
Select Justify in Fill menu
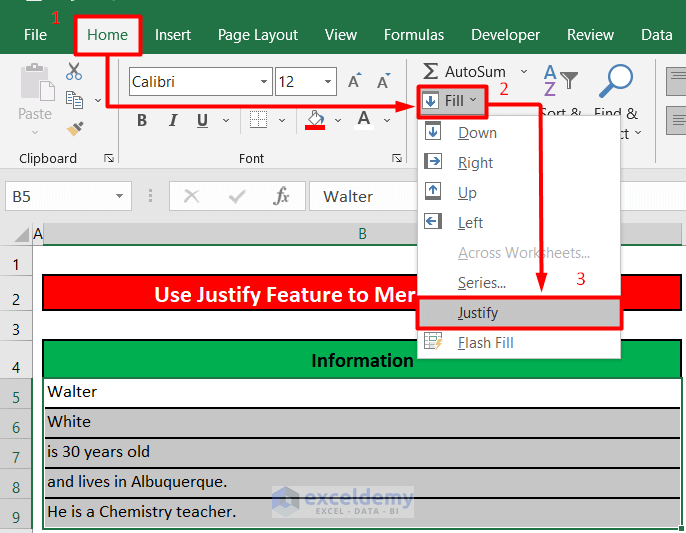click(519, 313)
